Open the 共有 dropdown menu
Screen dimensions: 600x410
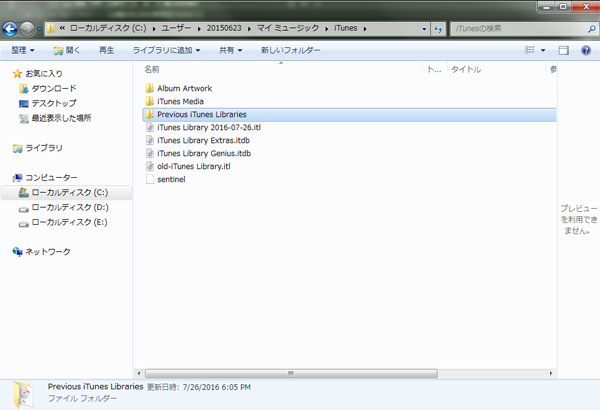(x=230, y=50)
